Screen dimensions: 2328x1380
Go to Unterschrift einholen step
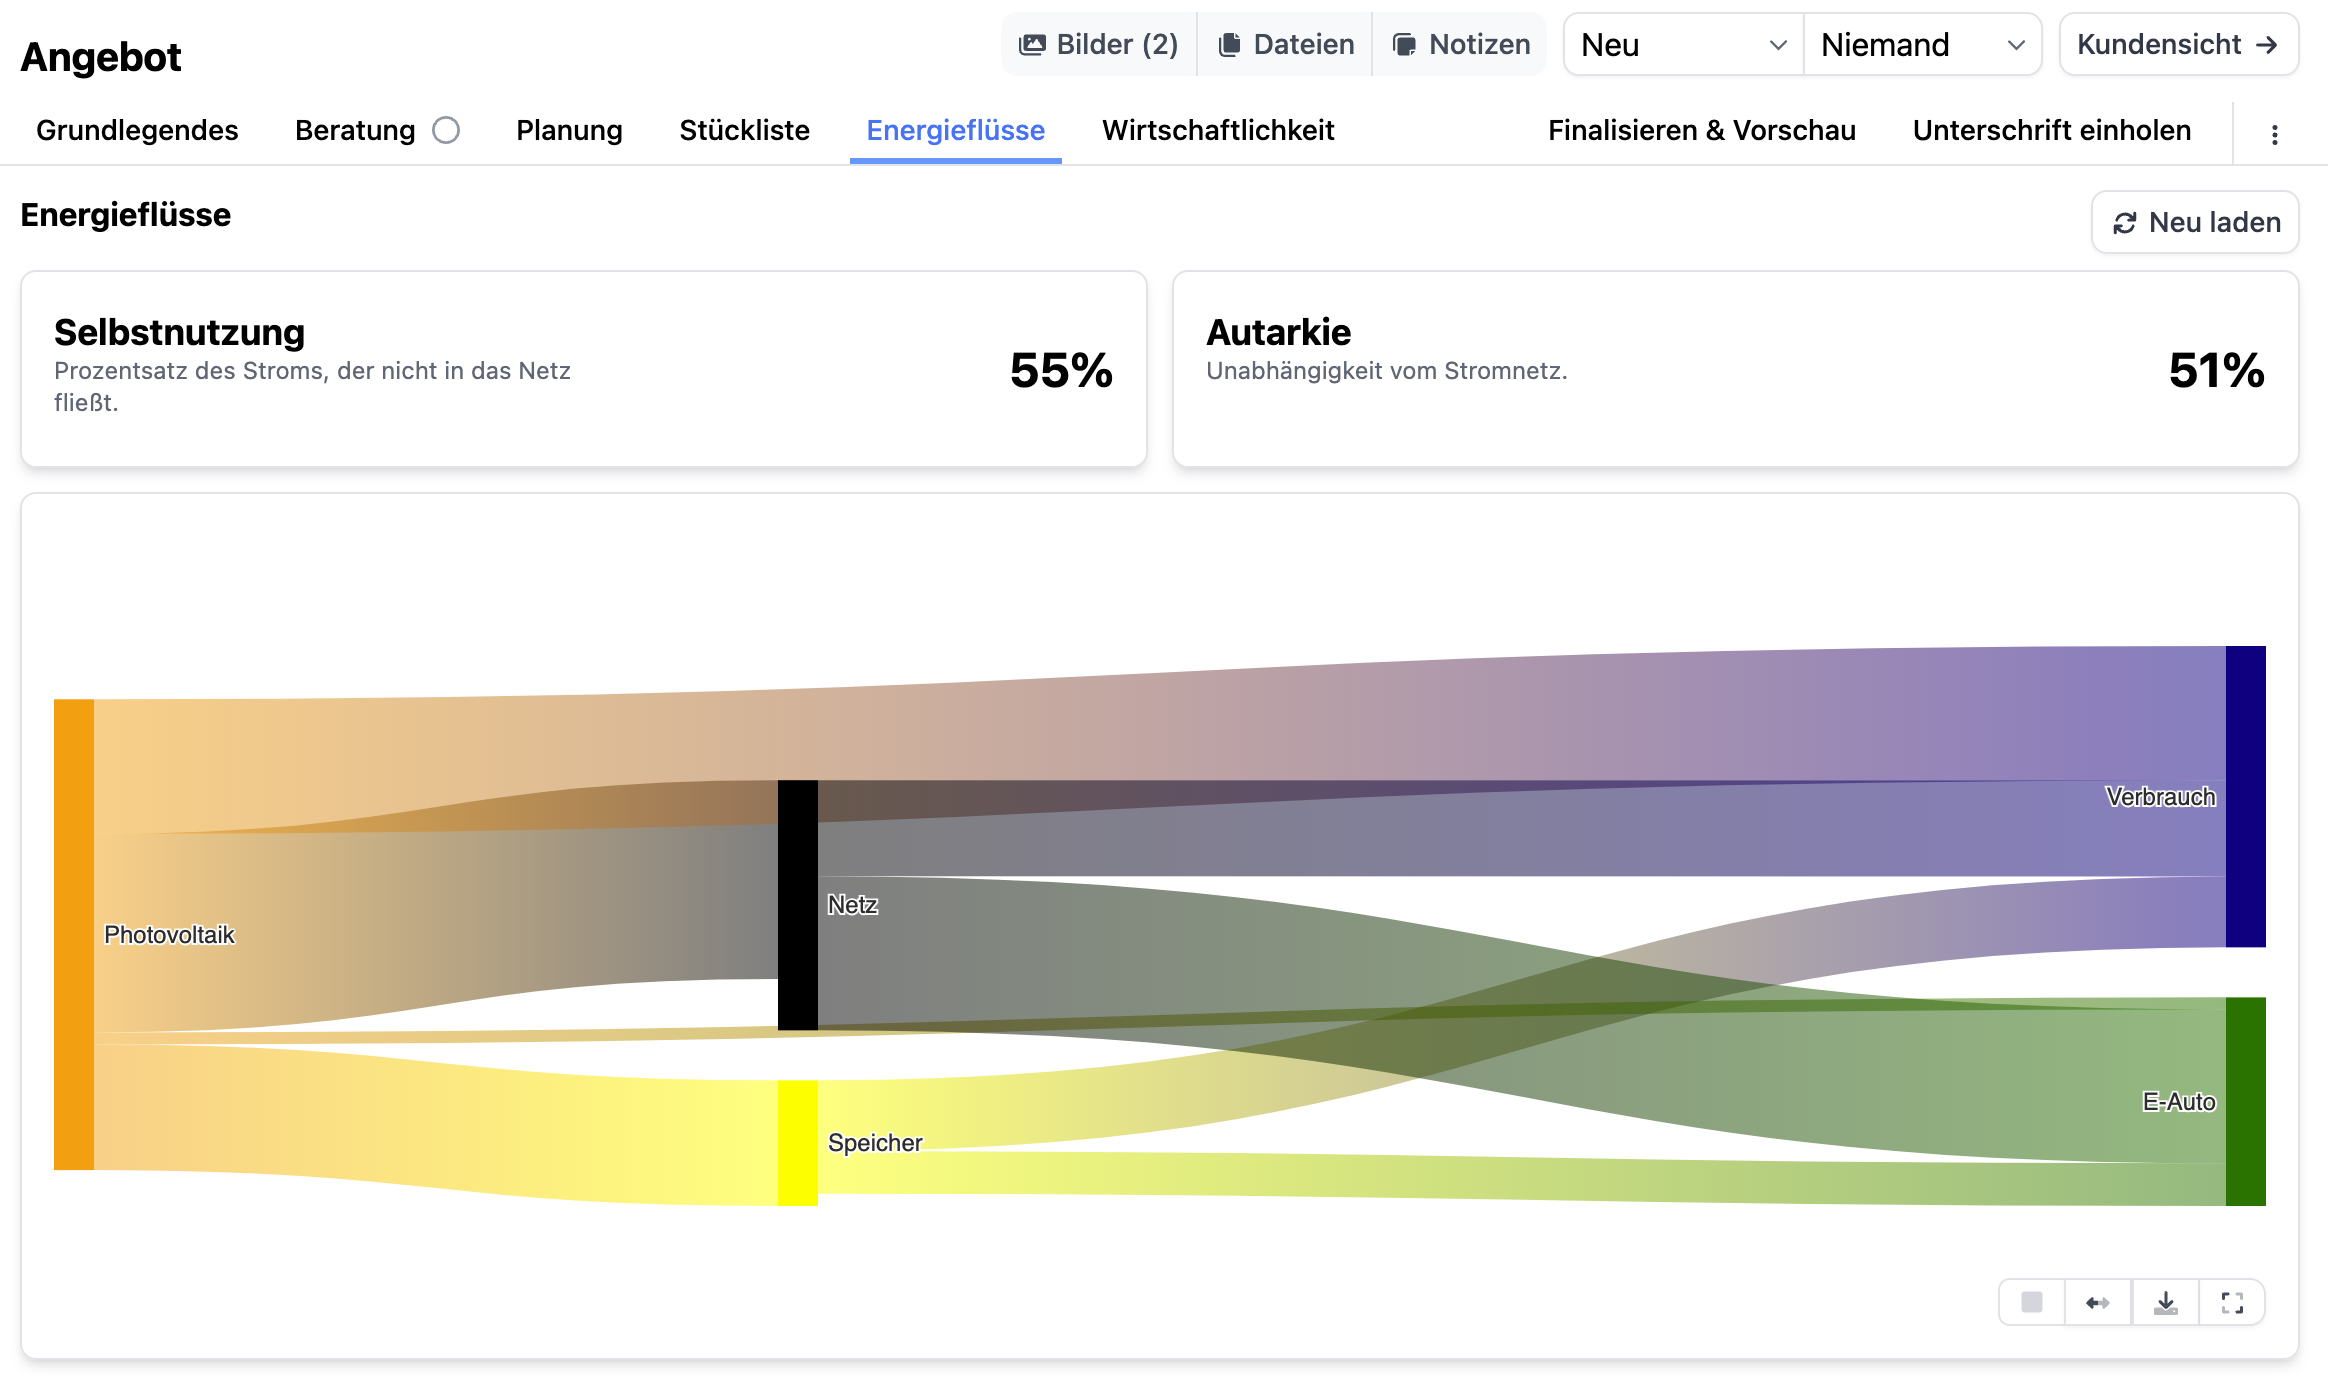pyautogui.click(x=2051, y=130)
